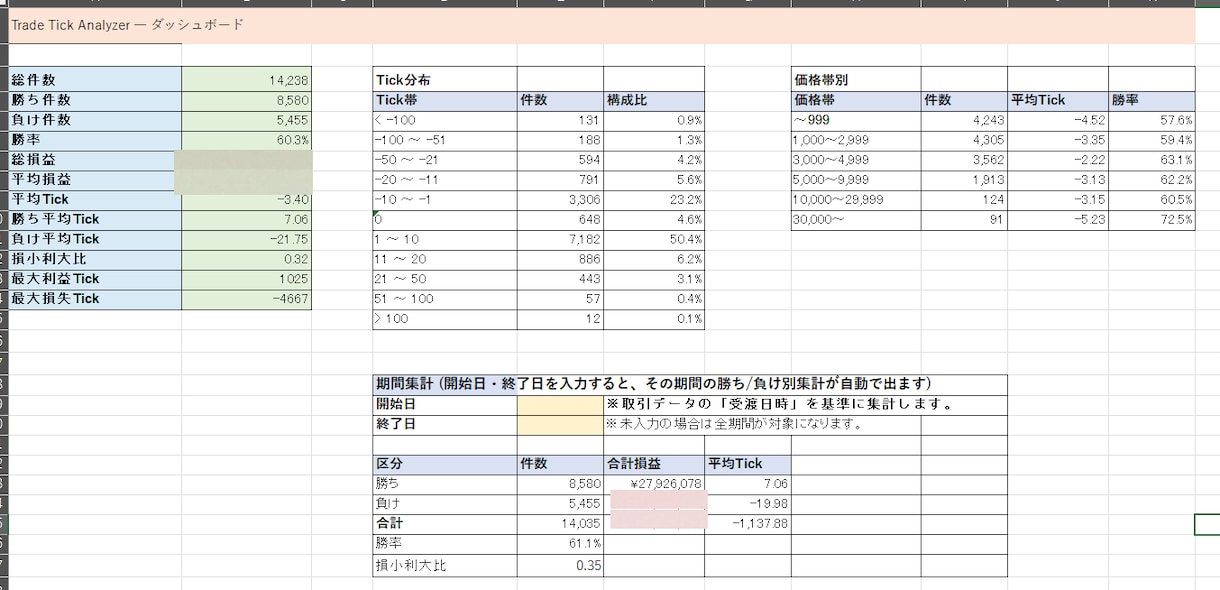Select count 594 in the -50 ~ -21 row
1220x590 pixels.
(560, 160)
